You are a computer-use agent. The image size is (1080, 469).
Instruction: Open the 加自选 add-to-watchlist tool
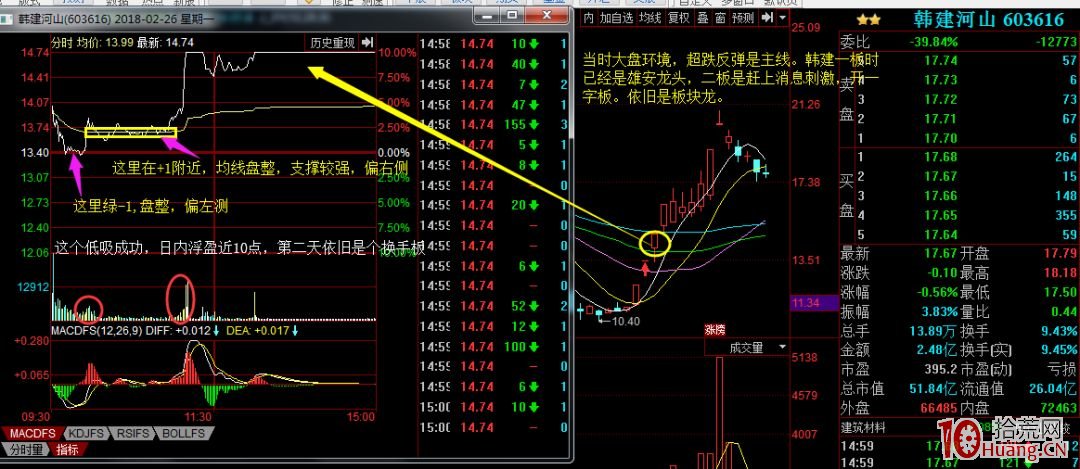[x=615, y=18]
